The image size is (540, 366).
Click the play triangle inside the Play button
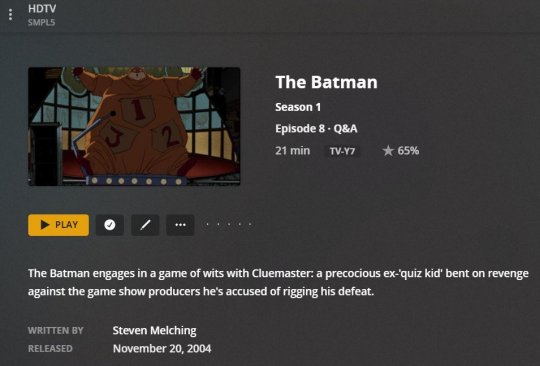point(45,224)
